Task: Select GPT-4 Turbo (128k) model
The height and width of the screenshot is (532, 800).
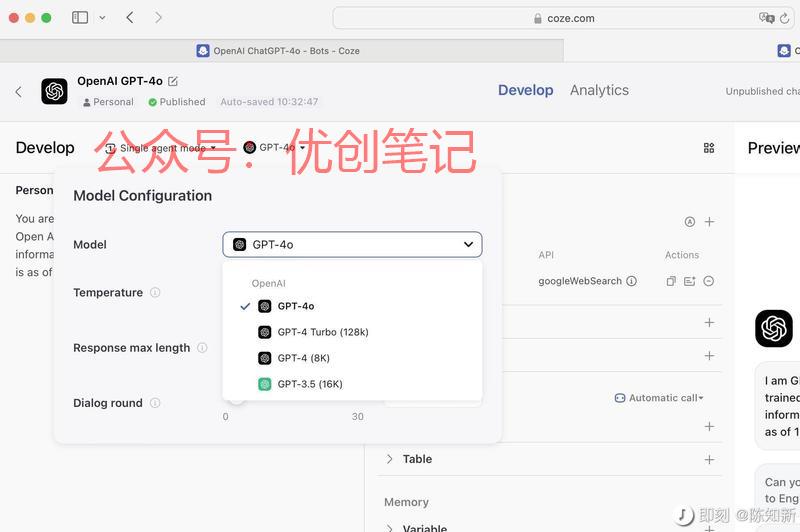Action: point(352,332)
